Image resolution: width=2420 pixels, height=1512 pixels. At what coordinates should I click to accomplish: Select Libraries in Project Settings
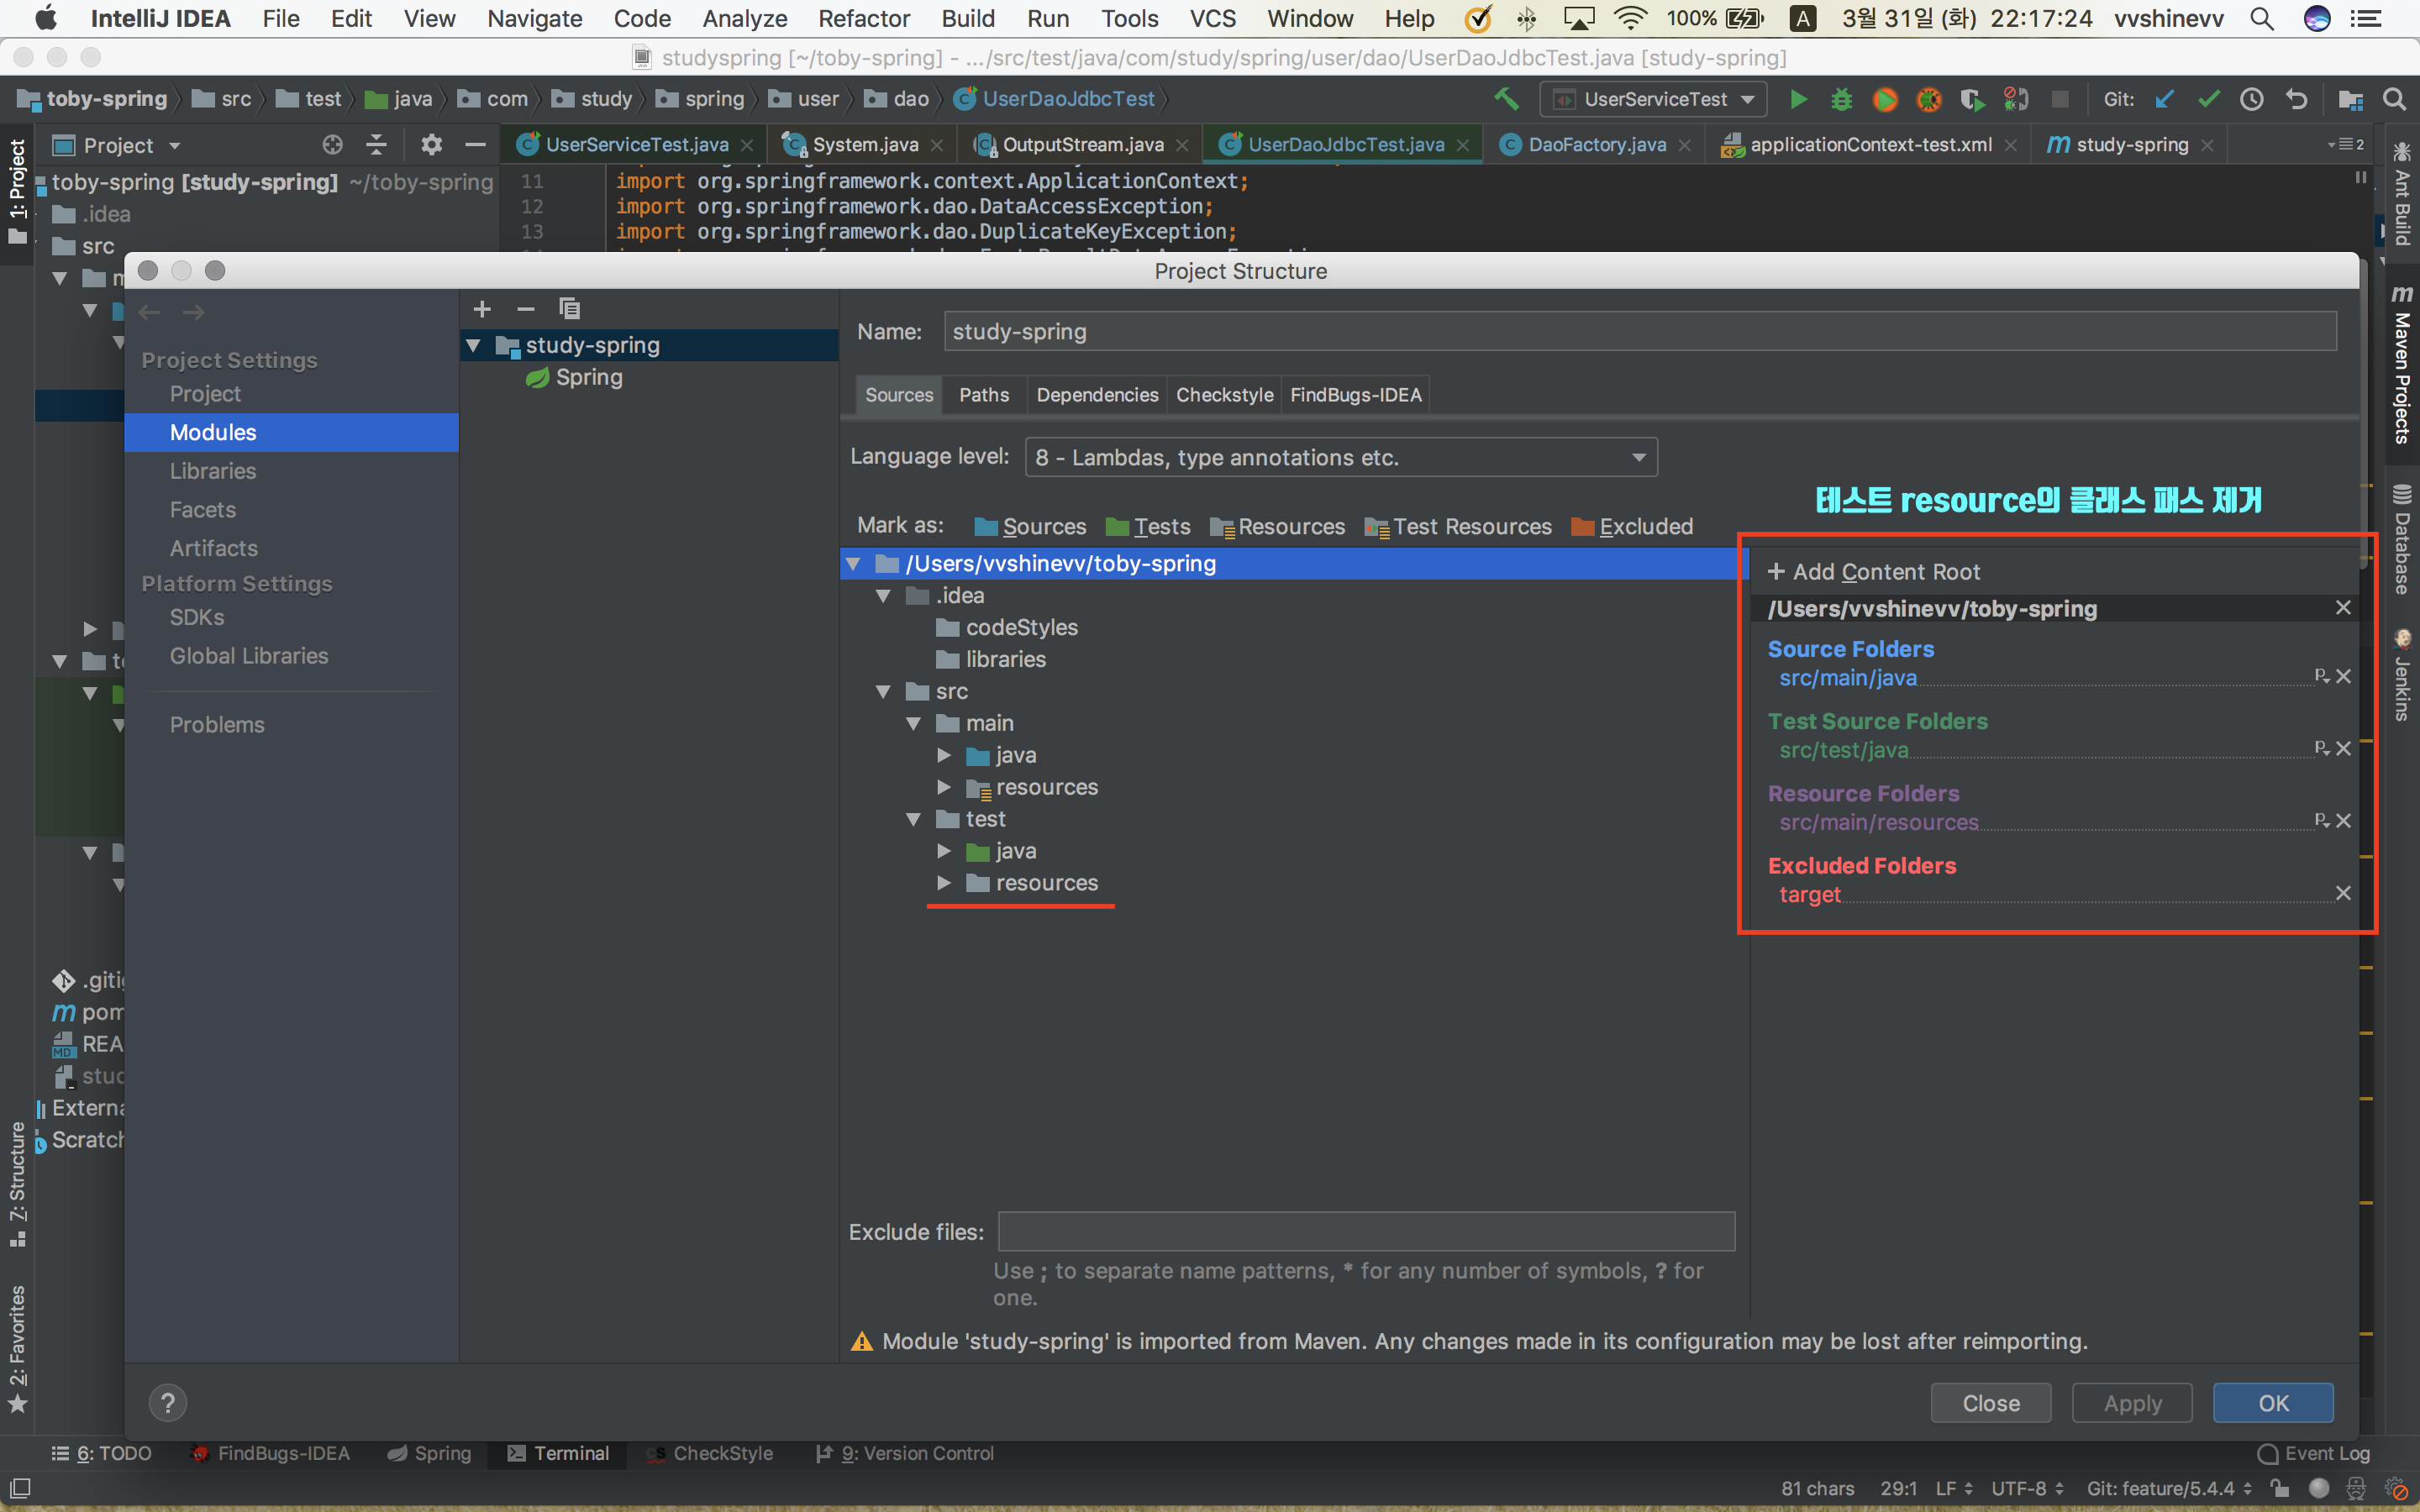coord(213,471)
